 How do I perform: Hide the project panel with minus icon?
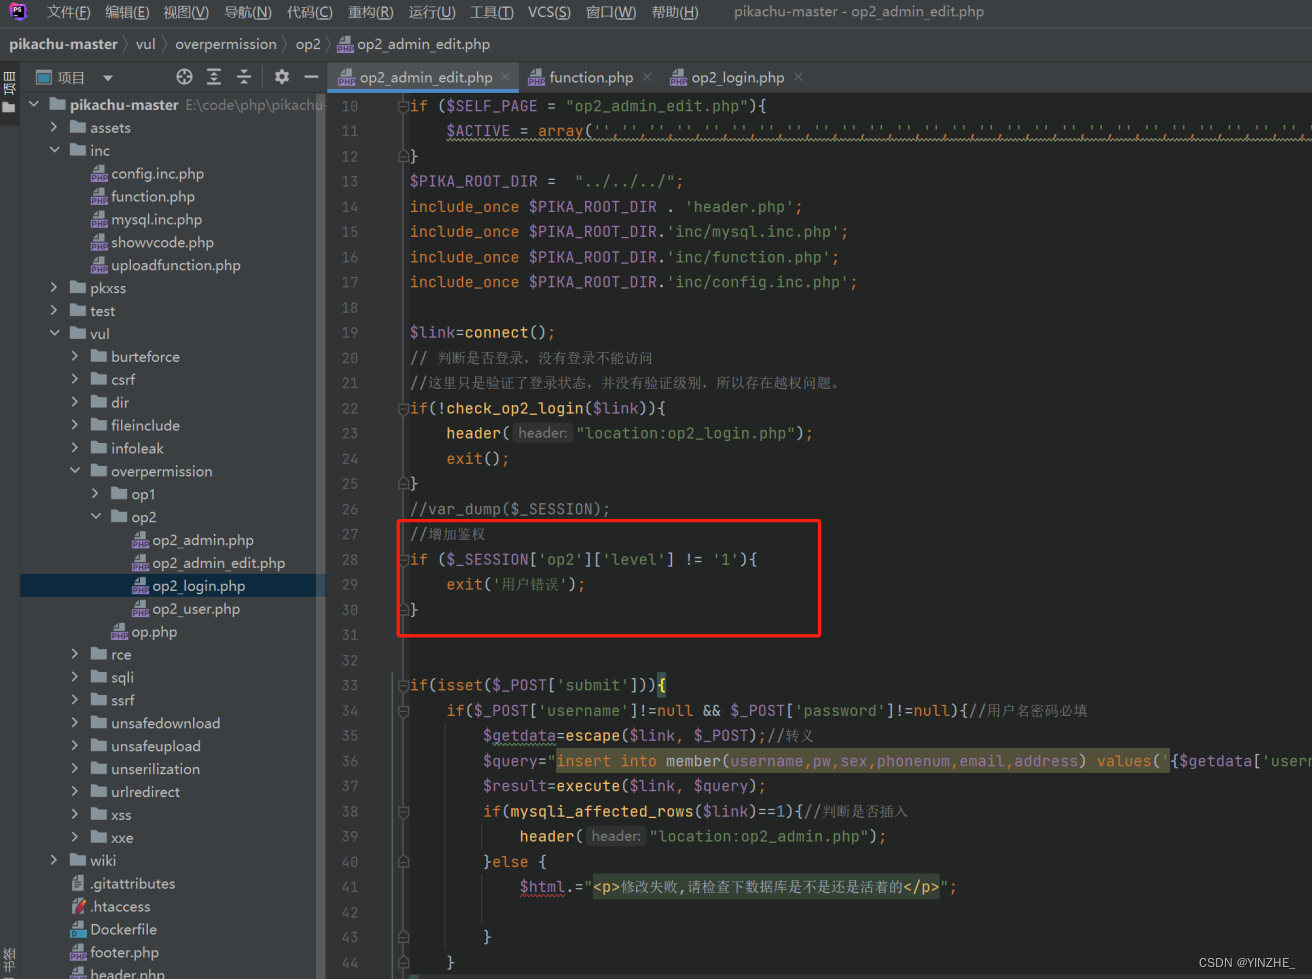(x=311, y=77)
